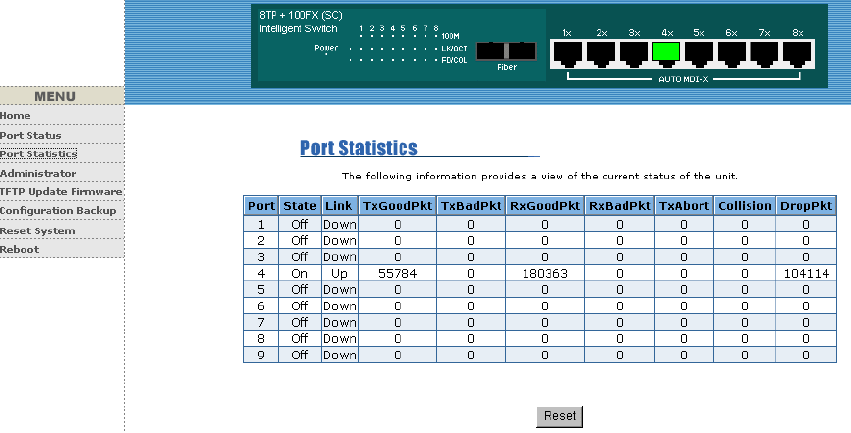The image size is (851, 433).
Task: Click the Off state cell in row 2
Action: (x=300, y=240)
